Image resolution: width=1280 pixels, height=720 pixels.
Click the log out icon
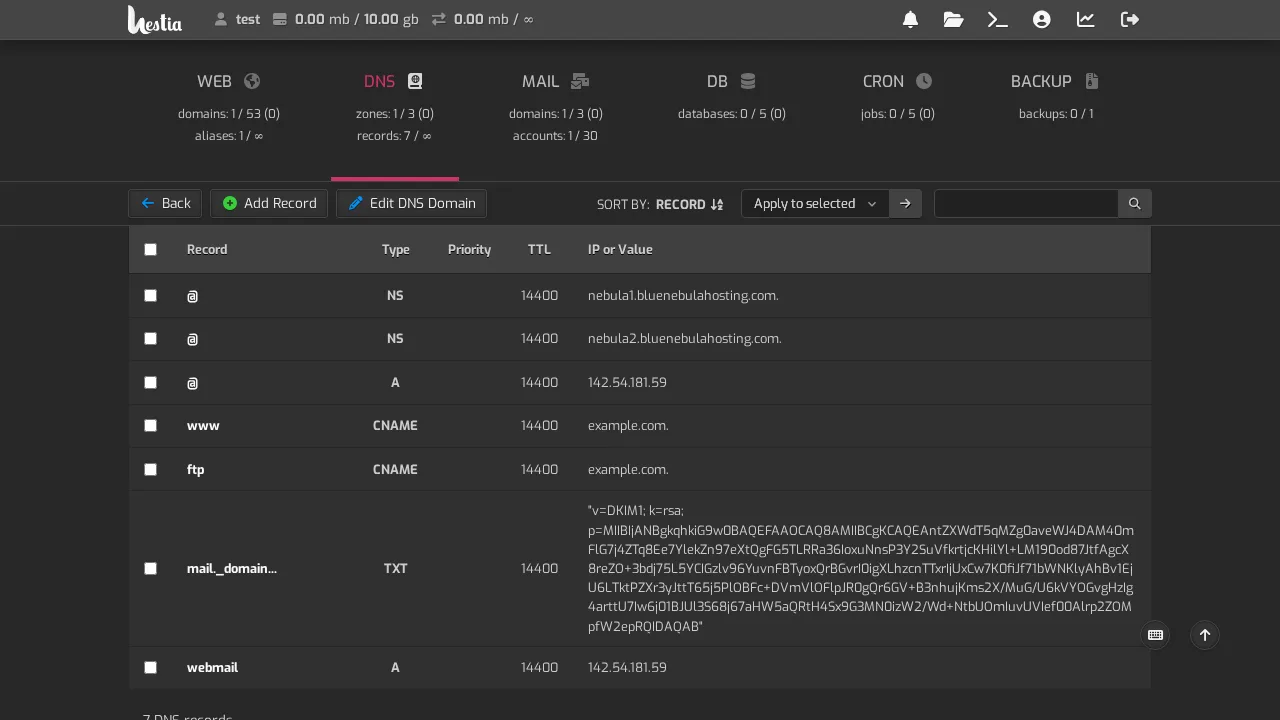(x=1130, y=19)
